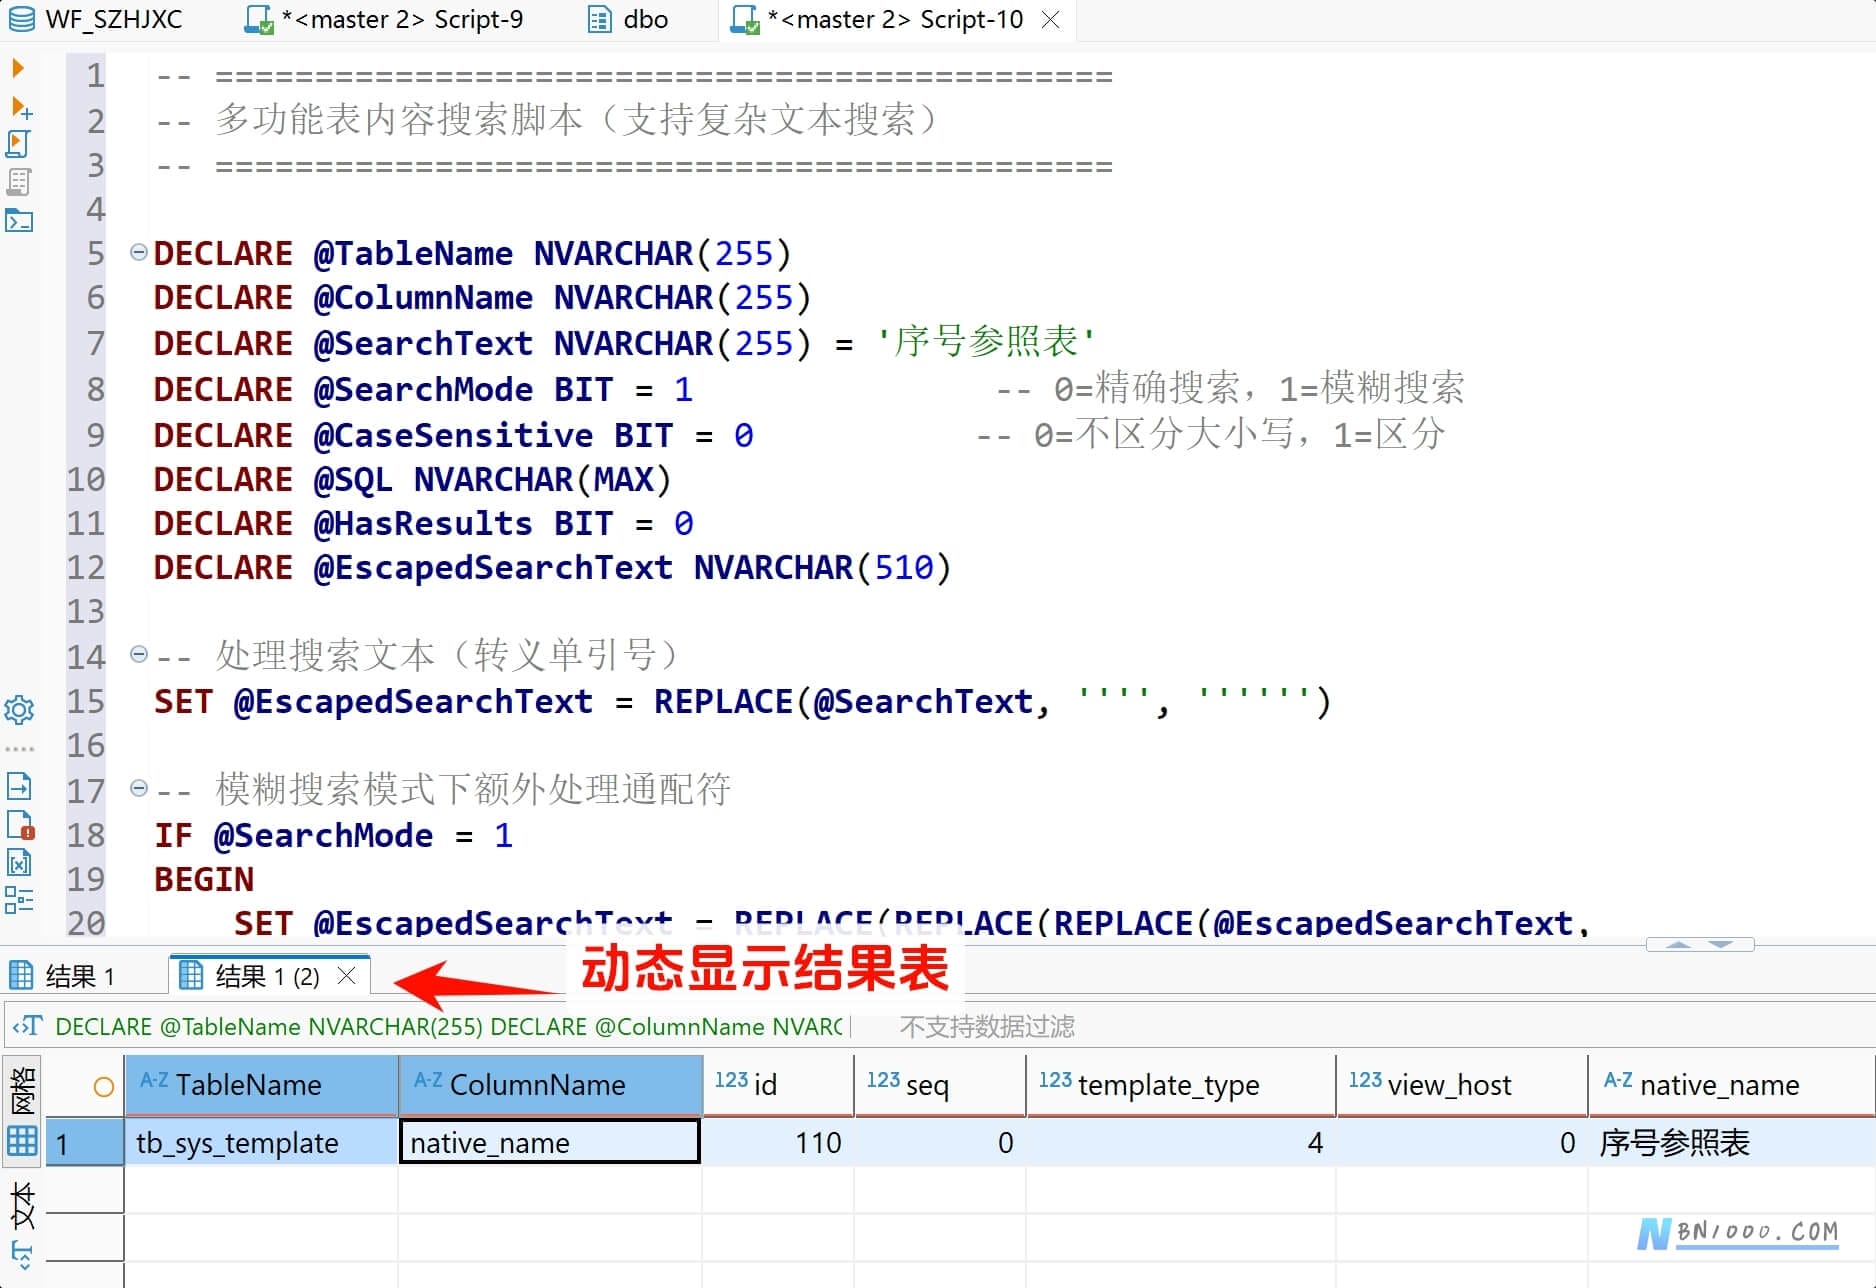Click the view_host column header
This screenshot has width=1876, height=1288.
pos(1462,1085)
